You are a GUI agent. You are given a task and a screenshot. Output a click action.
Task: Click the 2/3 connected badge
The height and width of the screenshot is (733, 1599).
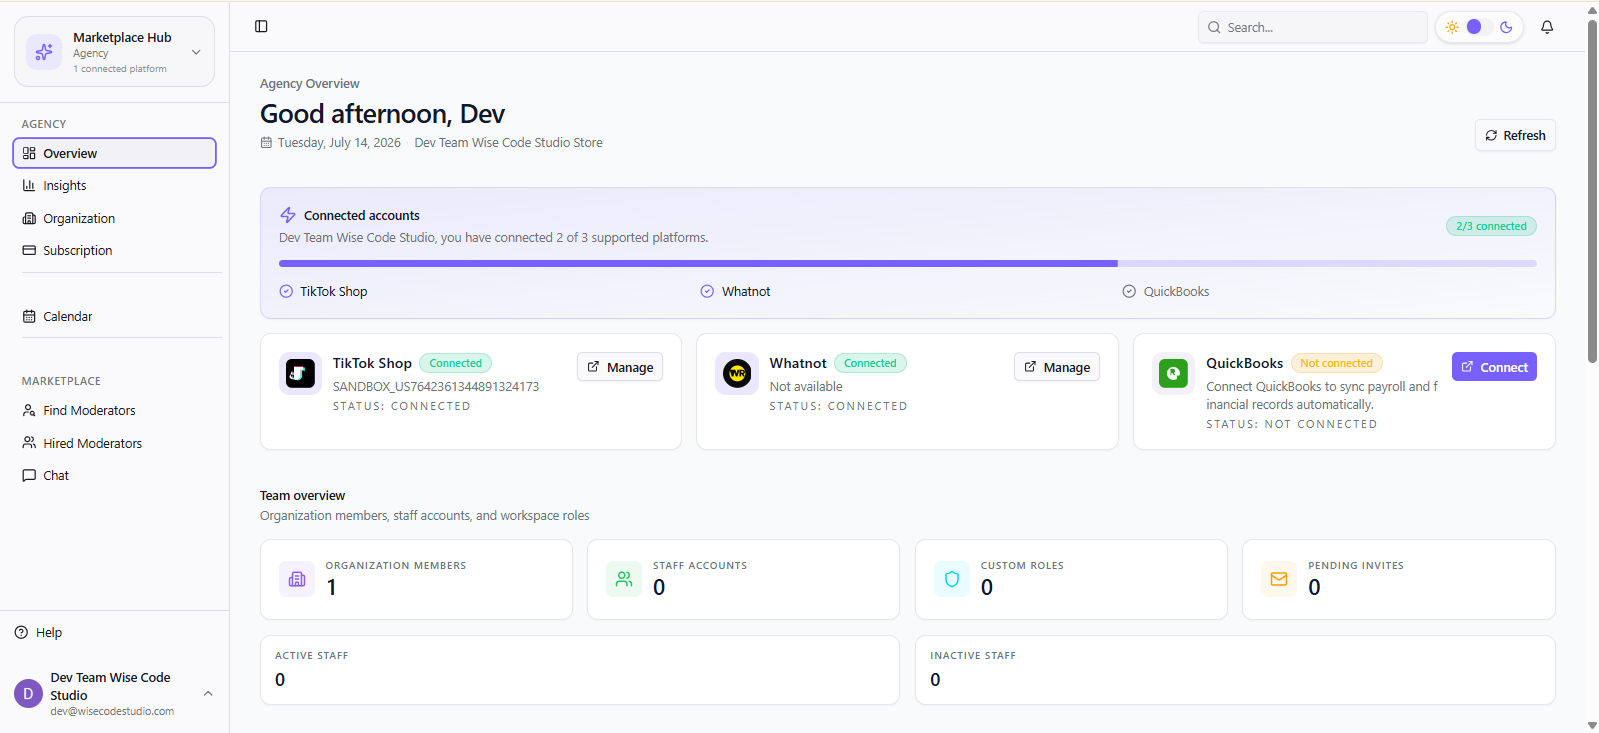[x=1491, y=226]
